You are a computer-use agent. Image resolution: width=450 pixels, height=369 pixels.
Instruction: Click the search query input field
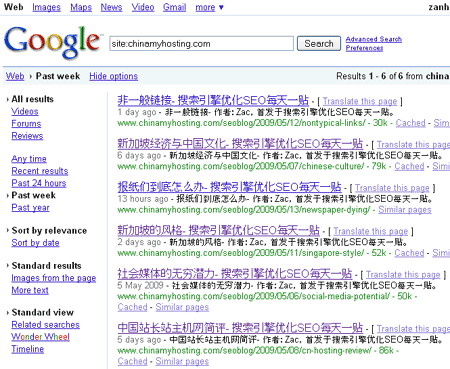coord(201,44)
